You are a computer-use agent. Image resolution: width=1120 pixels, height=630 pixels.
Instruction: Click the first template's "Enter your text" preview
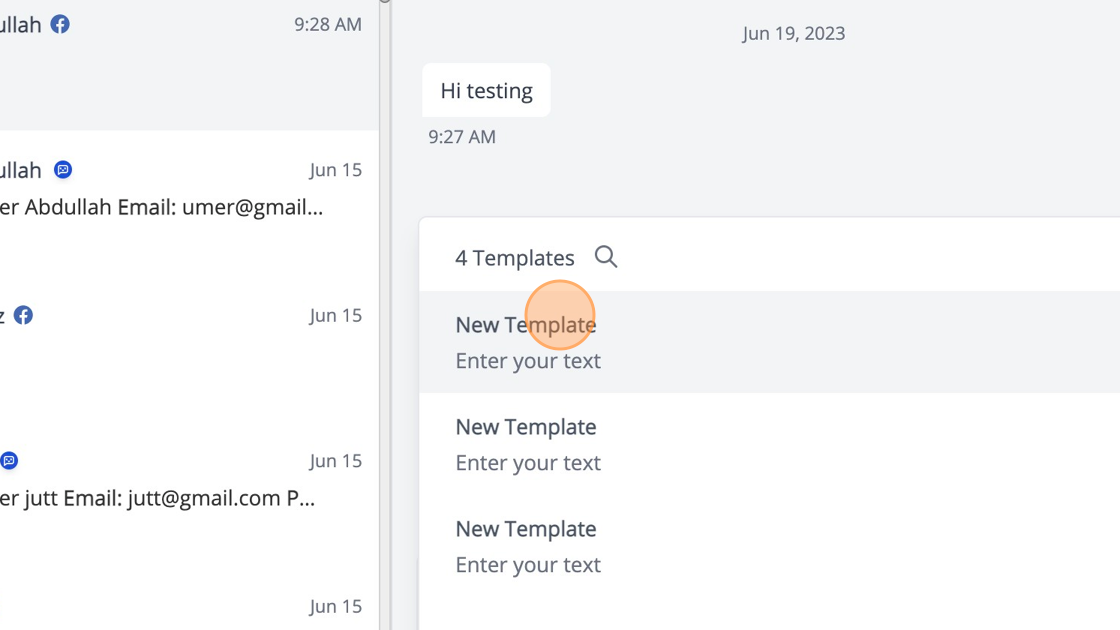click(x=528, y=361)
